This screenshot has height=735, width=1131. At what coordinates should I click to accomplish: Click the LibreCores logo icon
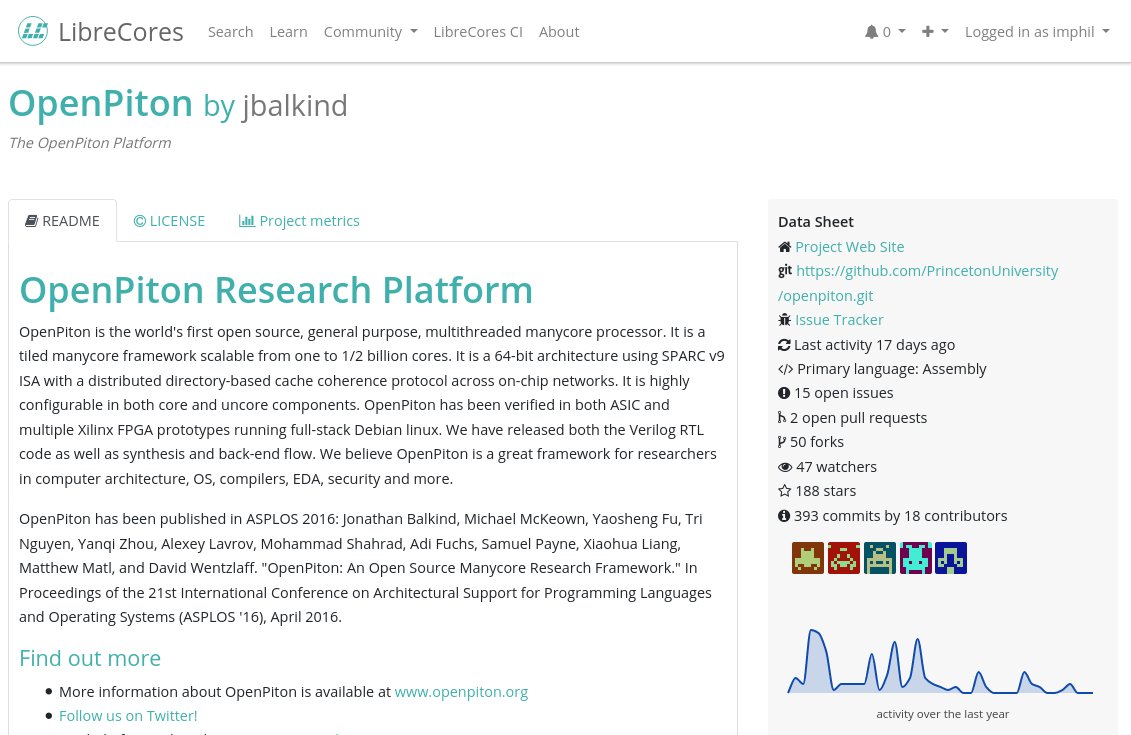pyautogui.click(x=32, y=31)
